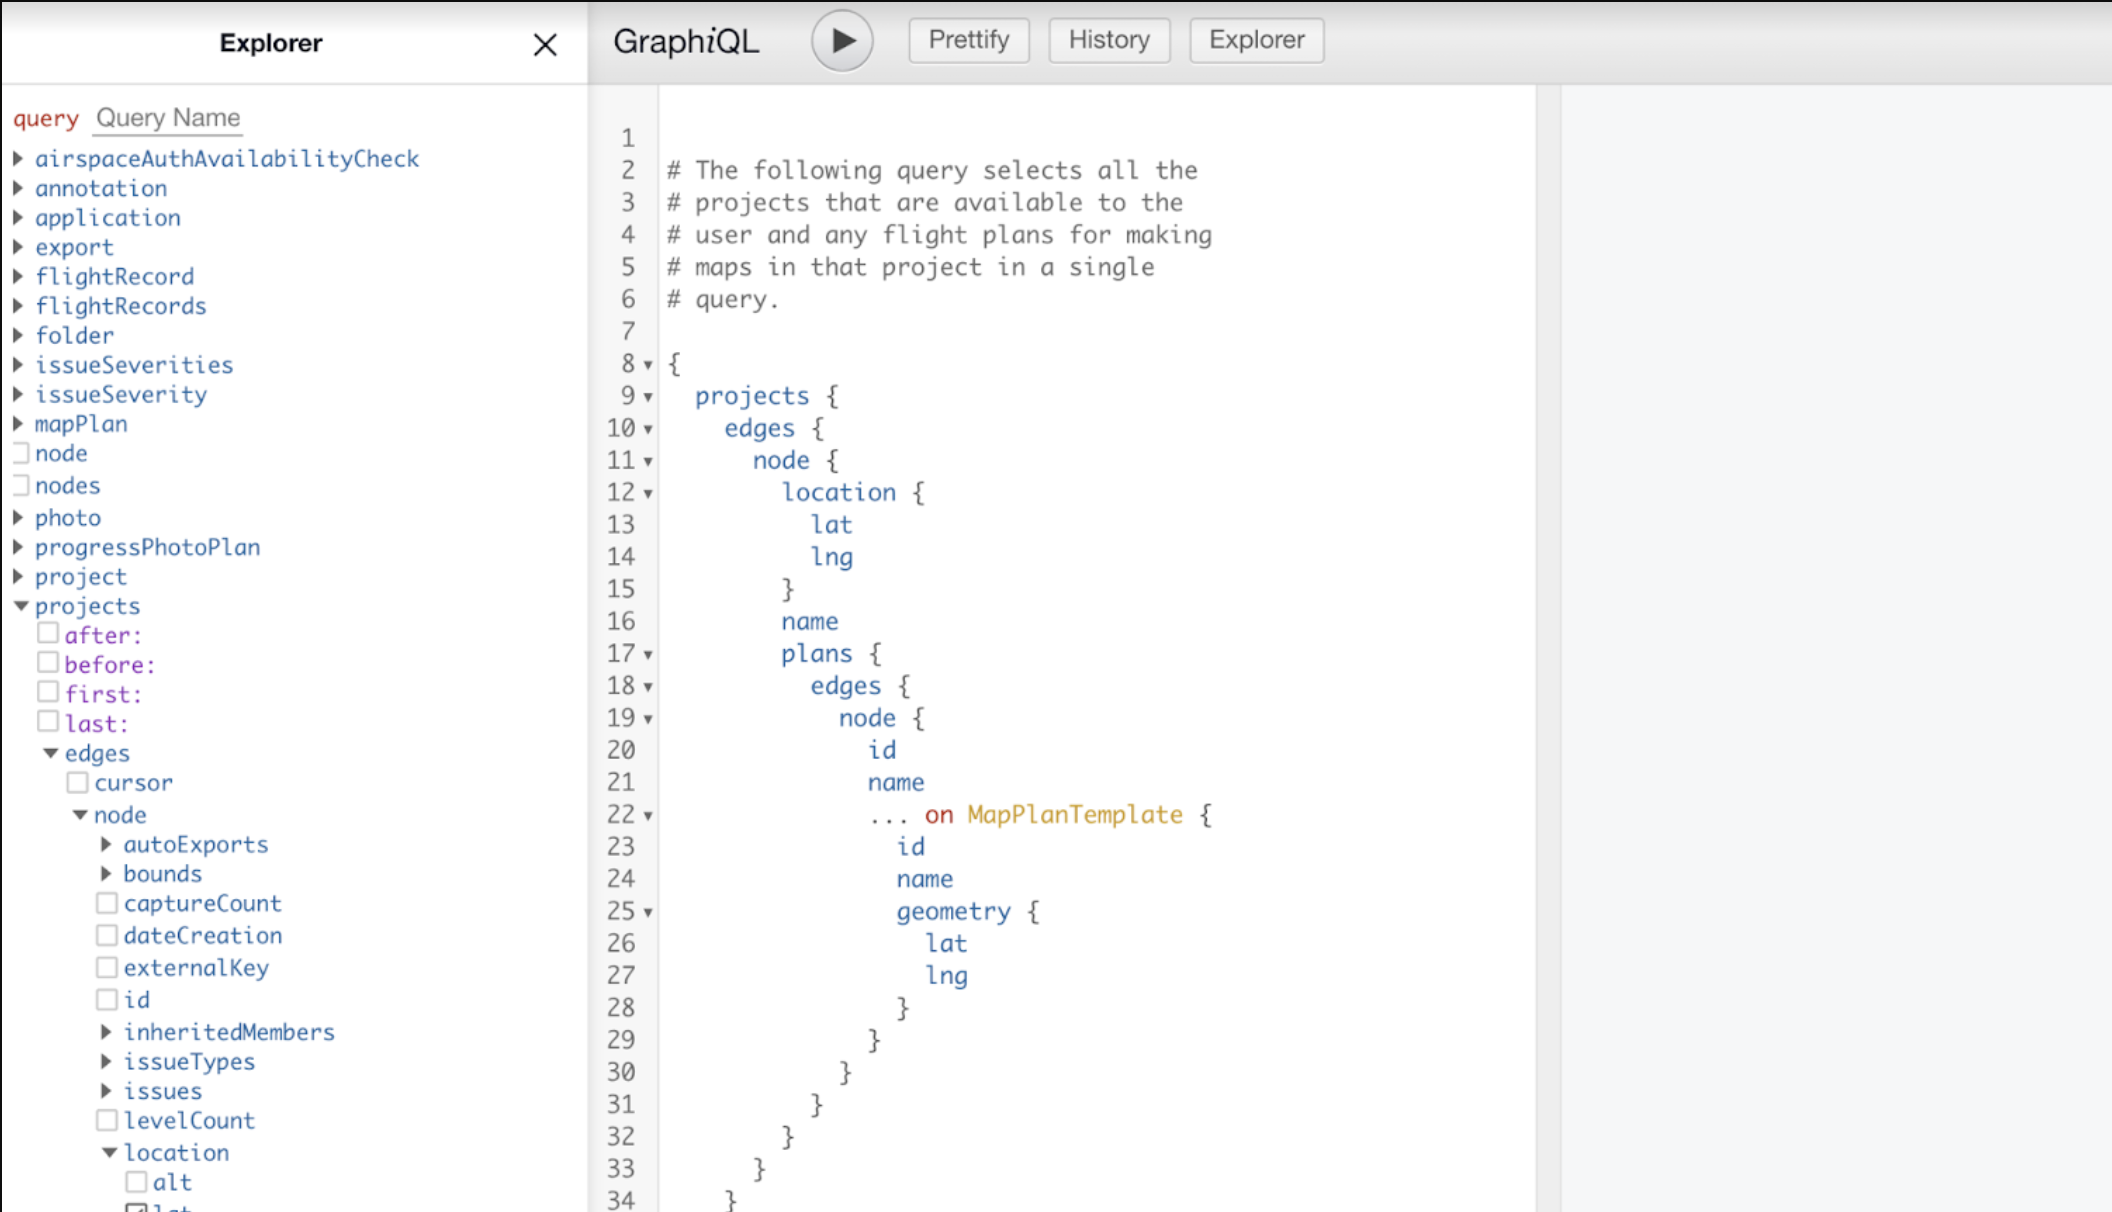Enable the before: argument checkbox

click(x=48, y=662)
